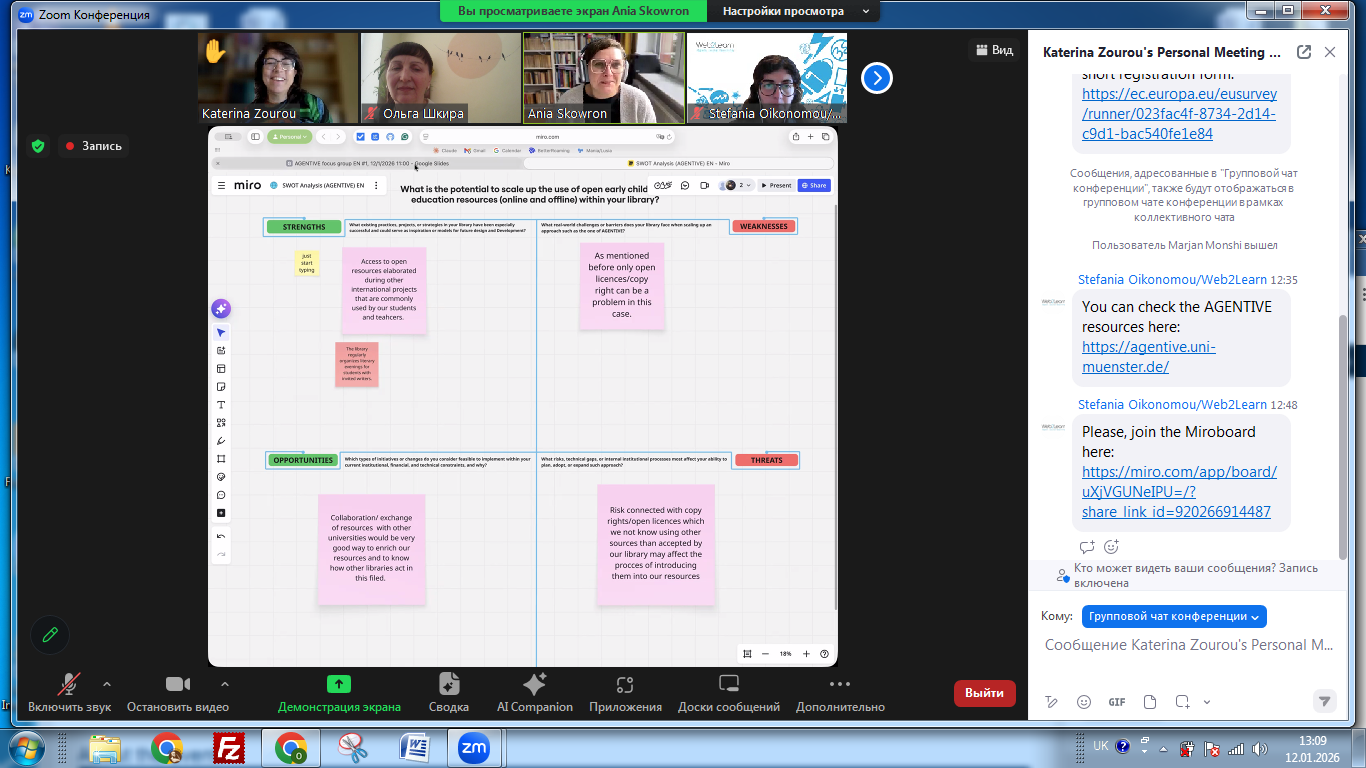
Task: Click the green pencil annotation icon
Action: 49,634
